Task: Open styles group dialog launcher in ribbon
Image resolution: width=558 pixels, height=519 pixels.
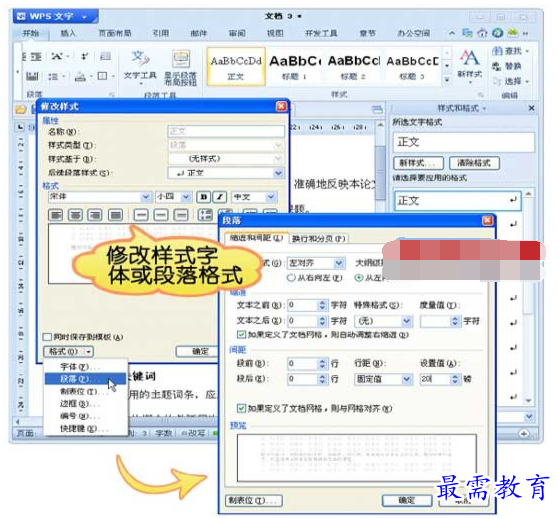Action: (481, 95)
